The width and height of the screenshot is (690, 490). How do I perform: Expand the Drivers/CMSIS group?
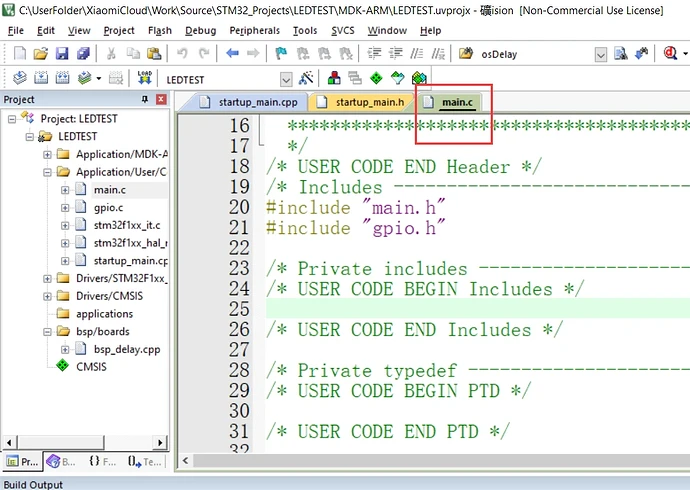click(47, 296)
